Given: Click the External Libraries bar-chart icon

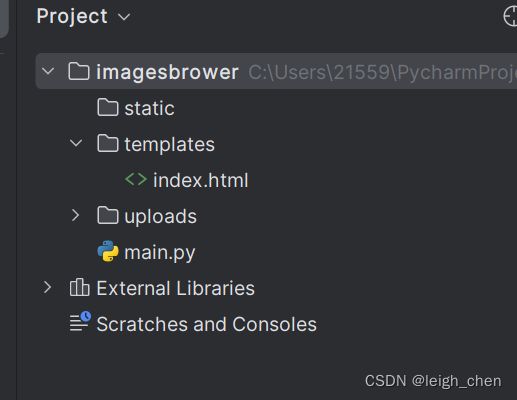Looking at the screenshot, I should (x=79, y=287).
